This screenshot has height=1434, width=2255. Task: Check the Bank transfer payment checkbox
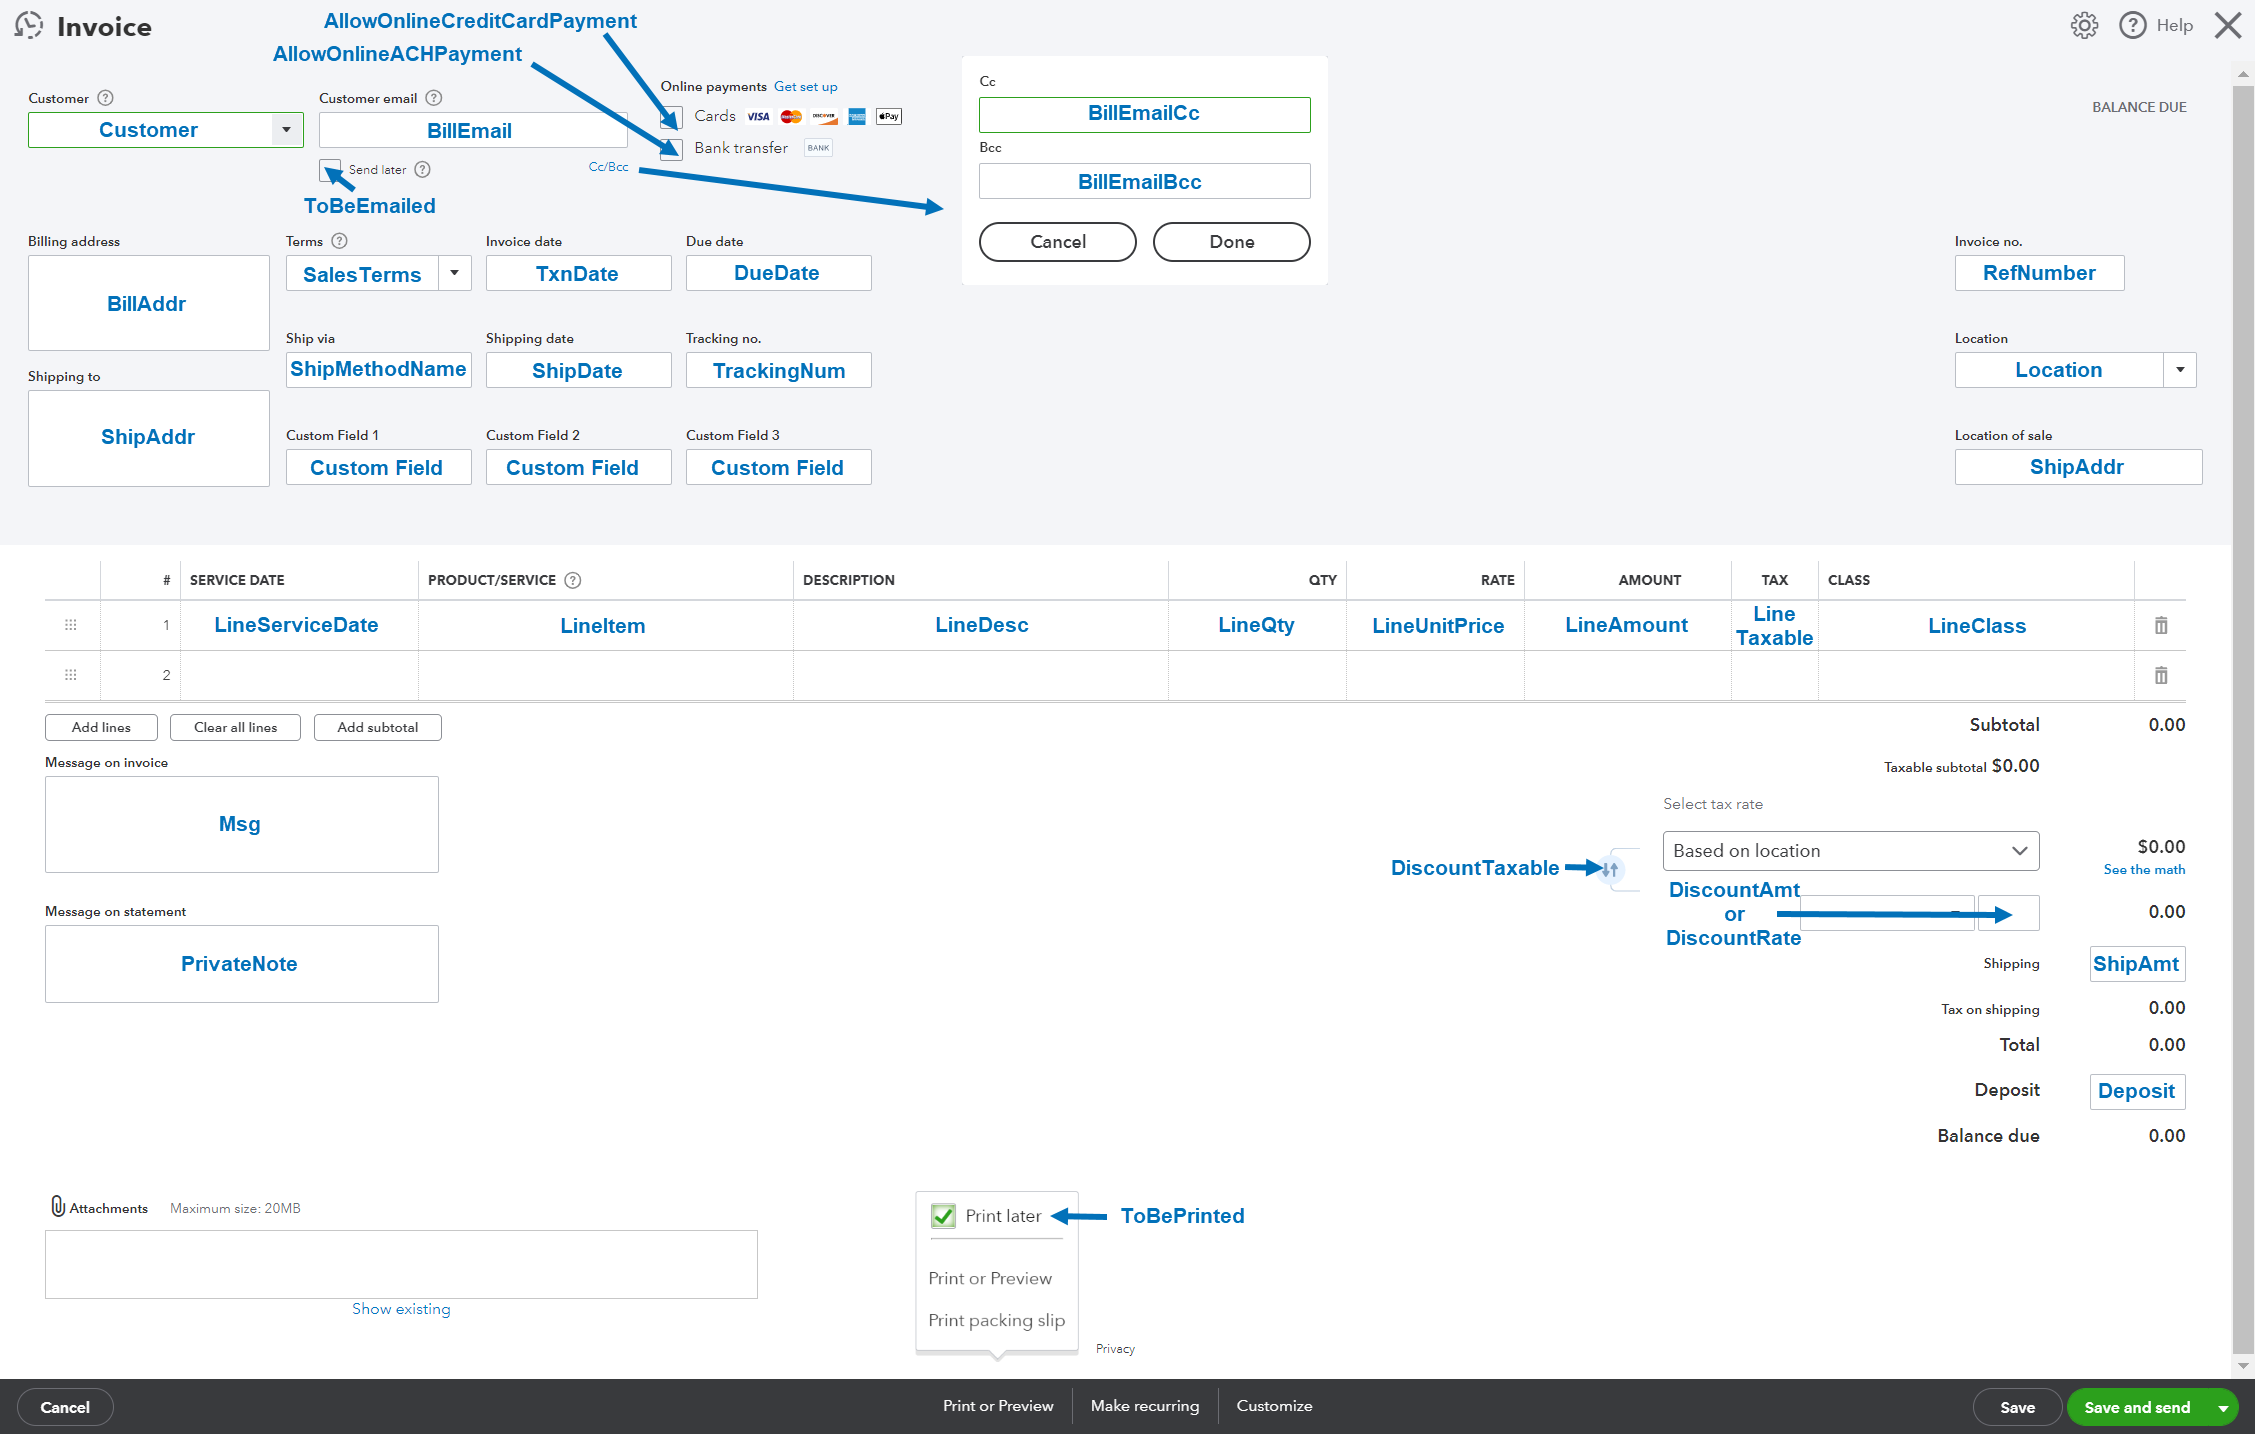[670, 148]
